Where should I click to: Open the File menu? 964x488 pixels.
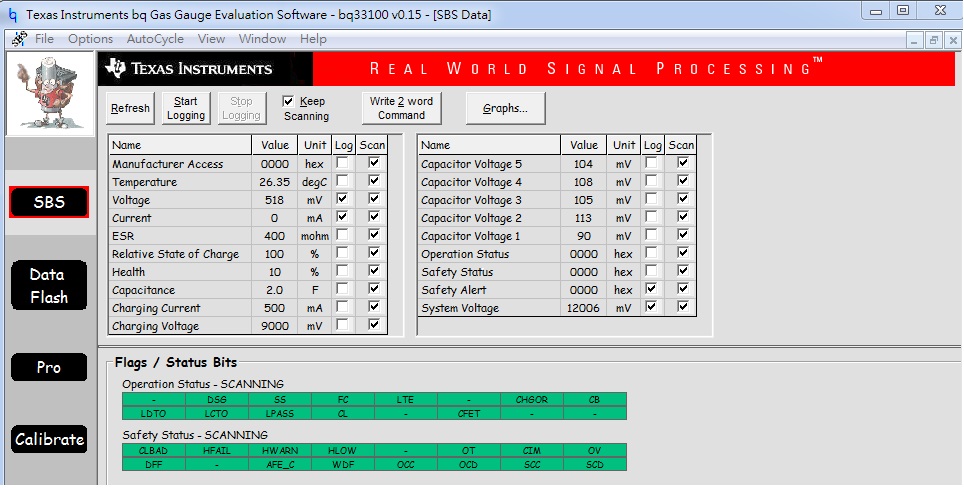pyautogui.click(x=44, y=39)
